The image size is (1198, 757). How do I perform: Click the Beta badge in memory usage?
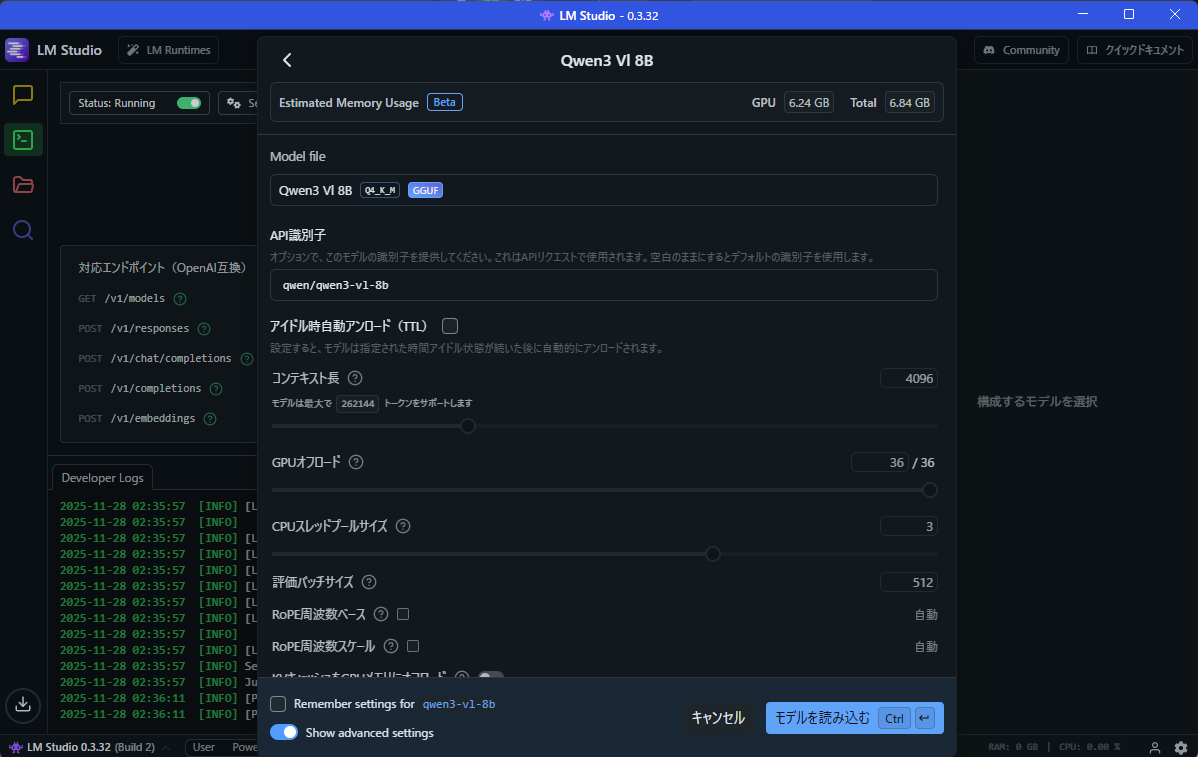coord(445,102)
